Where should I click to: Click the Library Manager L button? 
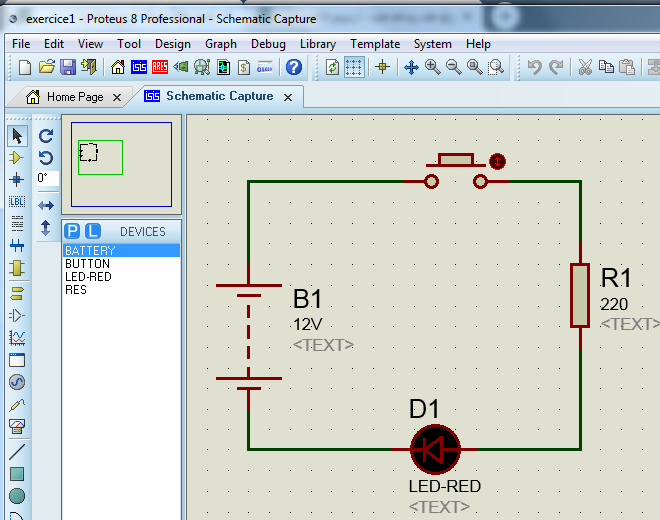coord(92,231)
